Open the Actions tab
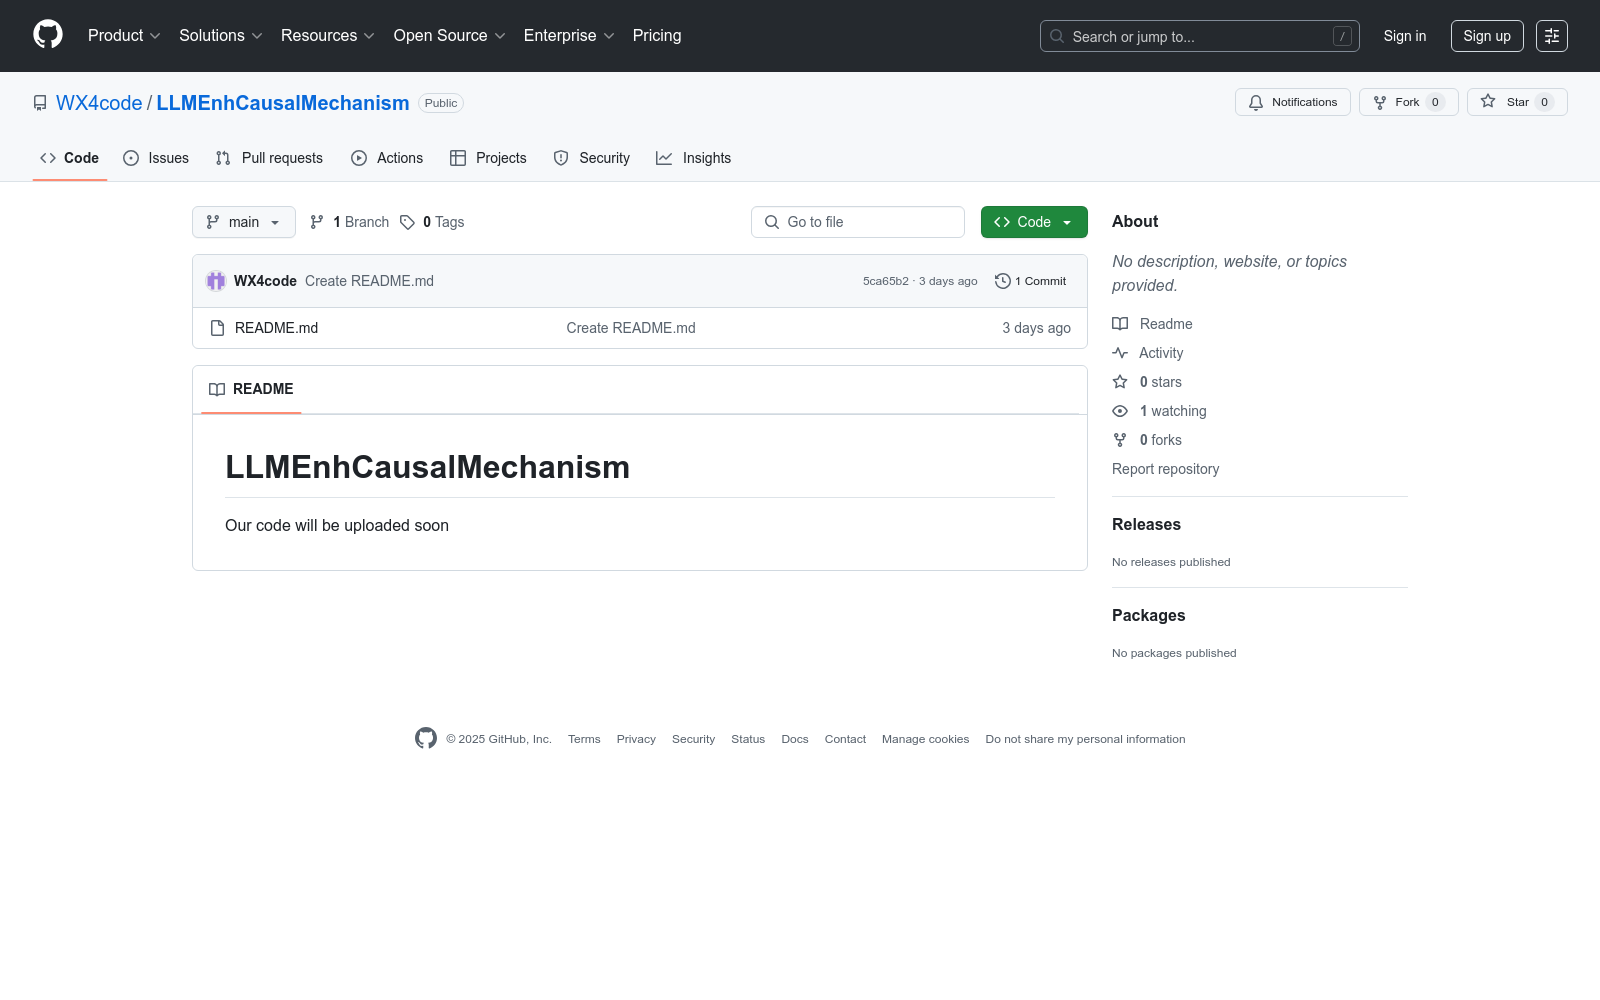This screenshot has width=1600, height=1000. pyautogui.click(x=387, y=158)
